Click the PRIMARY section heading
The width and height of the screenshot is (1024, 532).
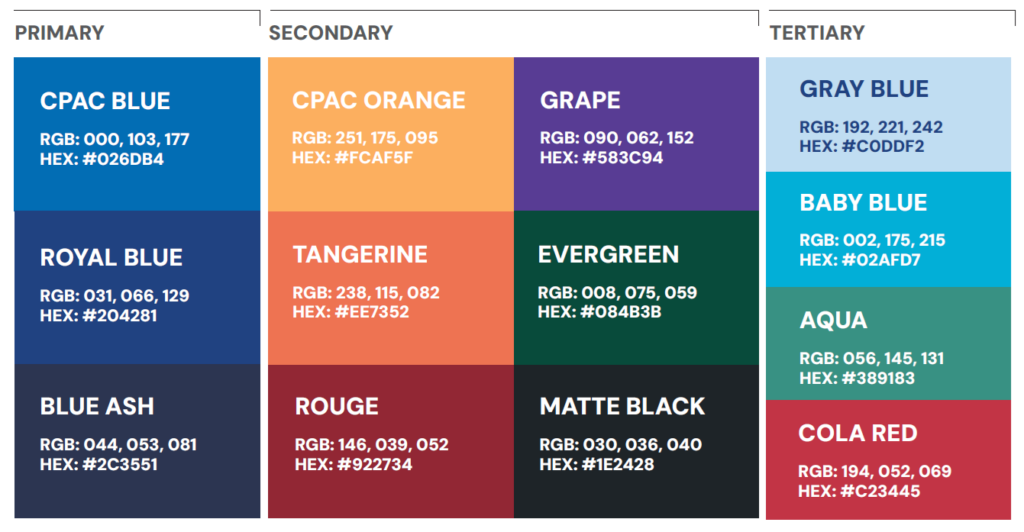pyautogui.click(x=59, y=33)
